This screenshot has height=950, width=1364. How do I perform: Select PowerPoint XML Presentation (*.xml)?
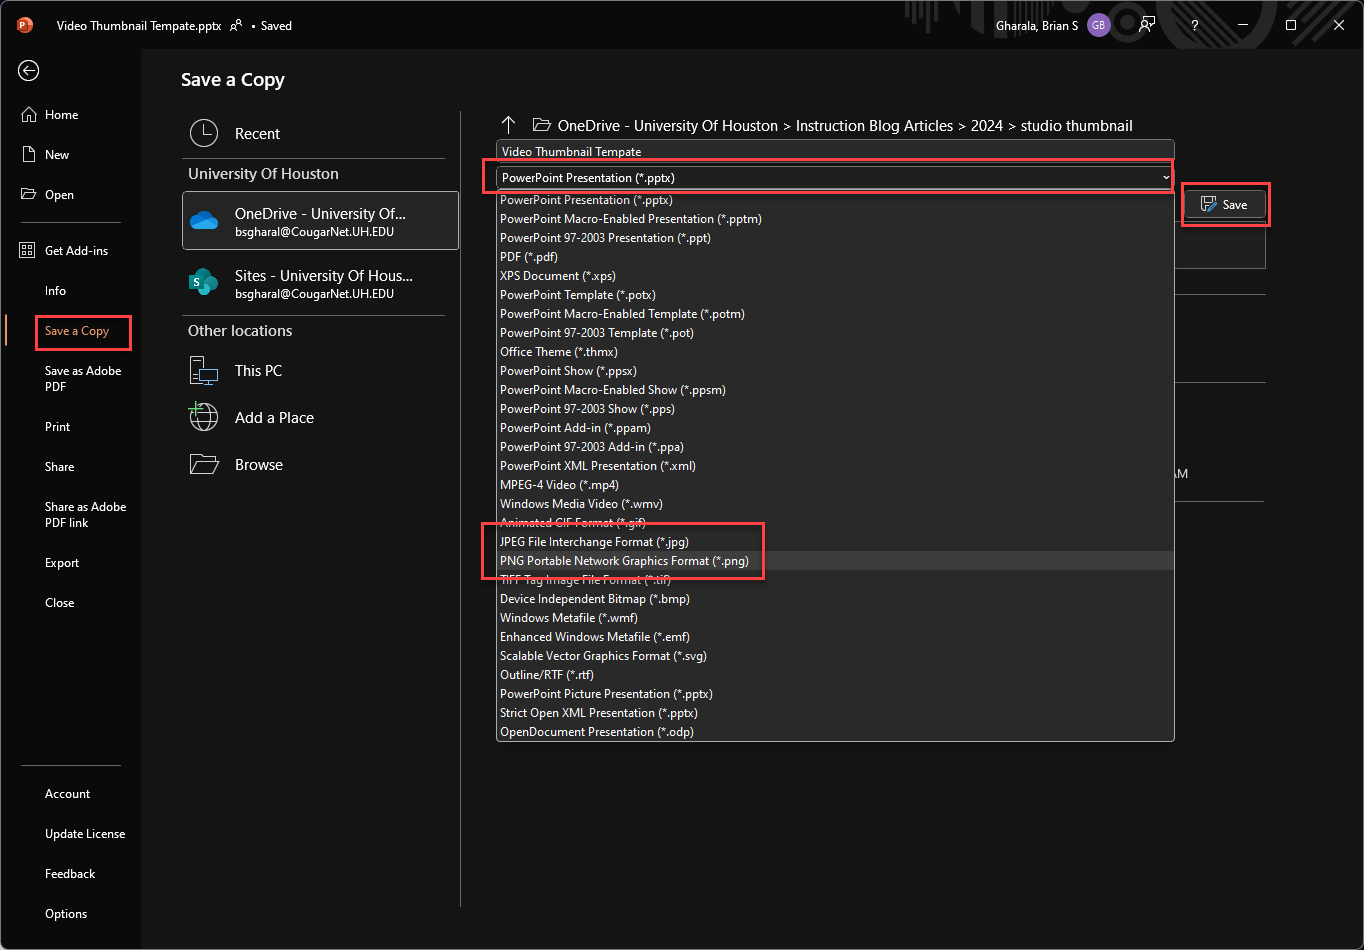[835, 466]
